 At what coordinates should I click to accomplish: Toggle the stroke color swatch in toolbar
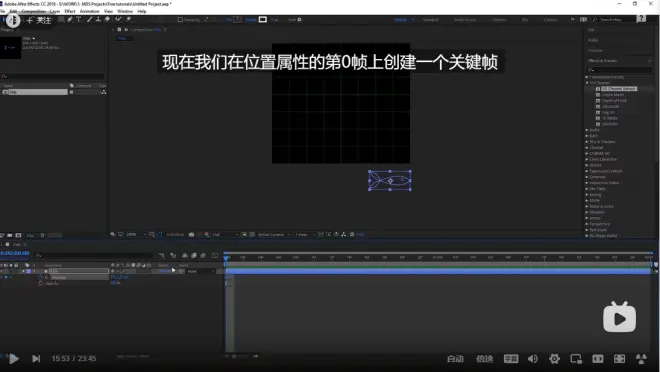point(263,19)
